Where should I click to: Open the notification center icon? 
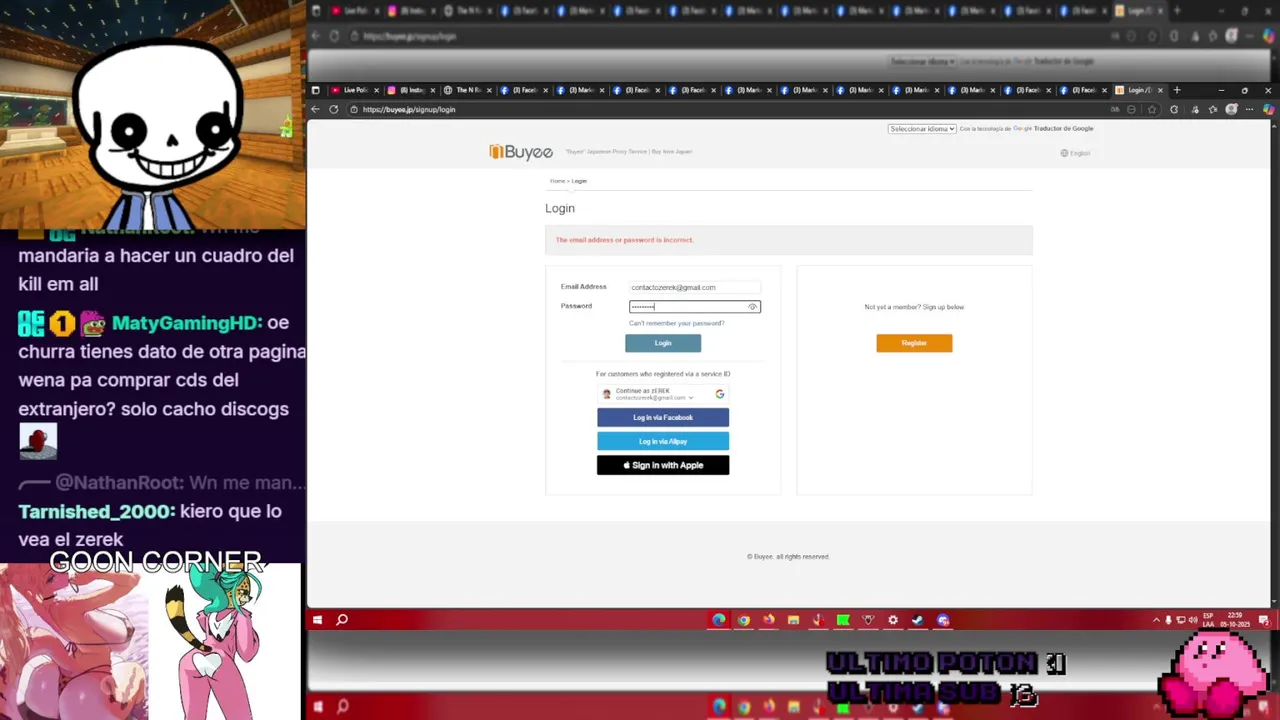pyautogui.click(x=1264, y=620)
